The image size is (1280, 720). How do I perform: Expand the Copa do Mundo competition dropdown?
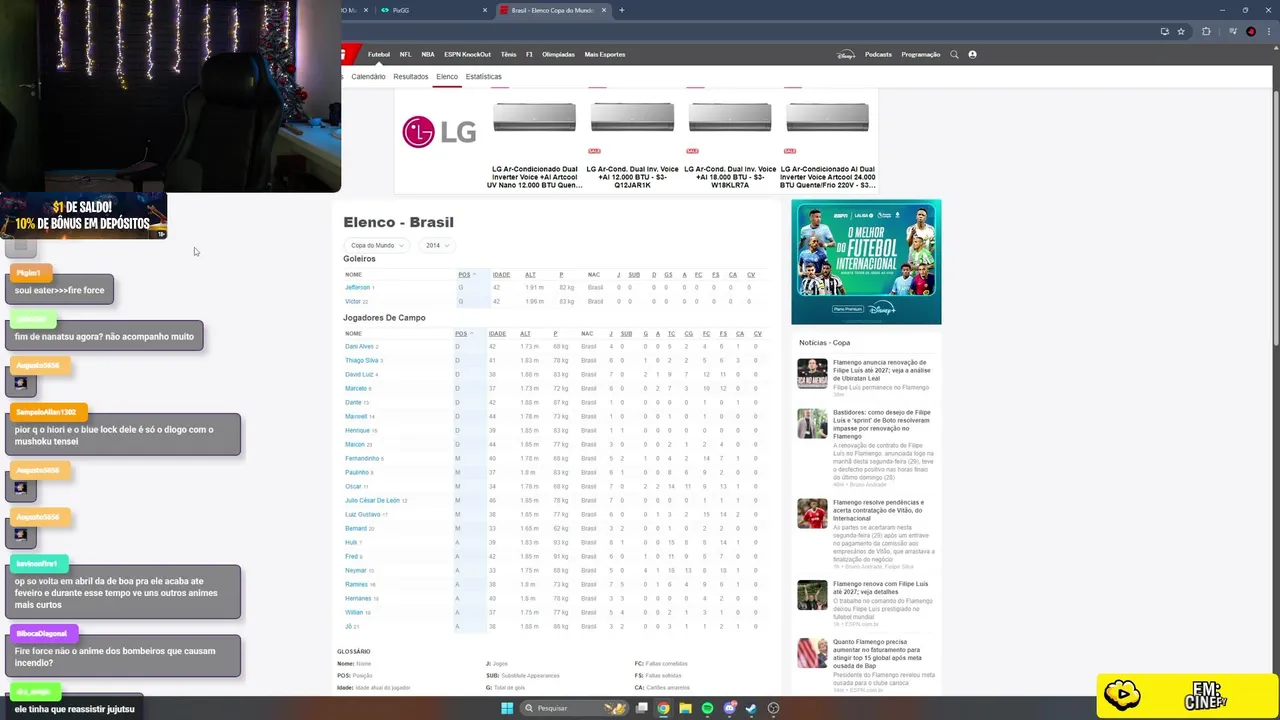point(376,245)
